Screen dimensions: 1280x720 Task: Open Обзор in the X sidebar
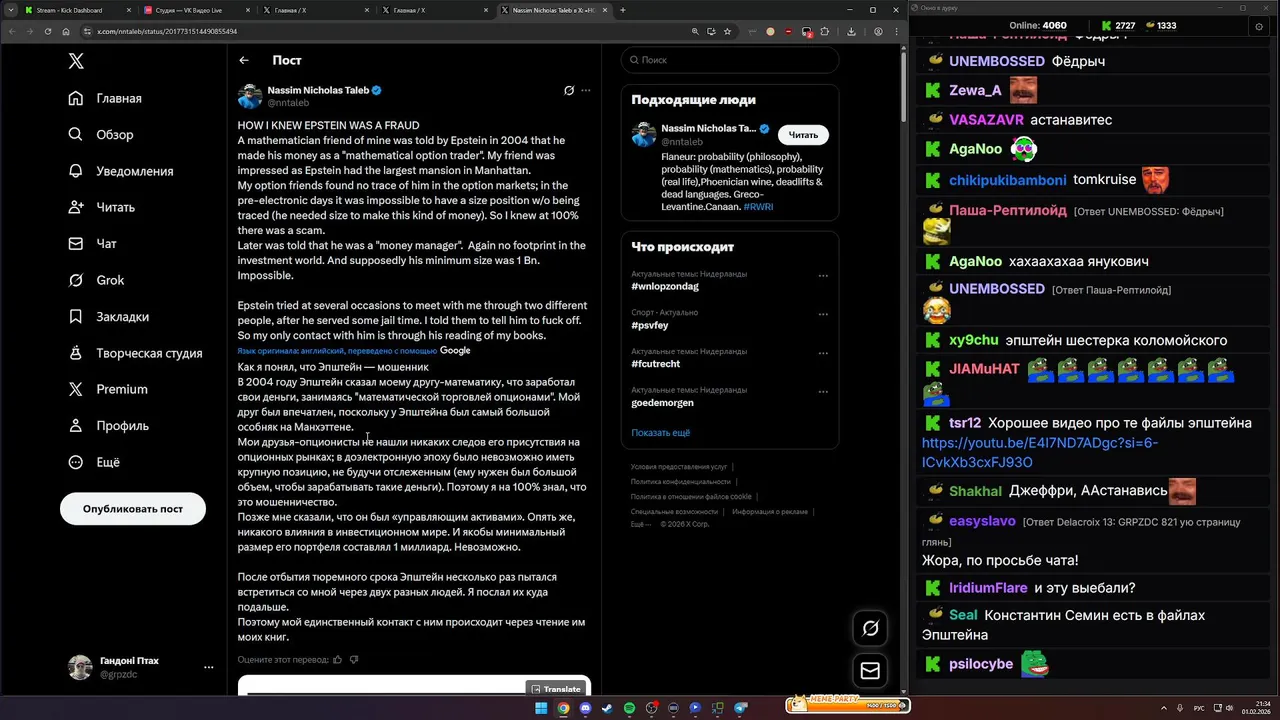pos(101,134)
